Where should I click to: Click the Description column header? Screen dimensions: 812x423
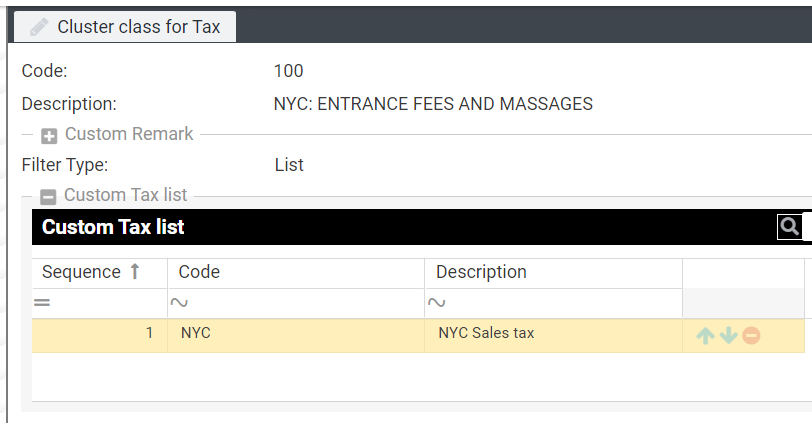(x=481, y=272)
